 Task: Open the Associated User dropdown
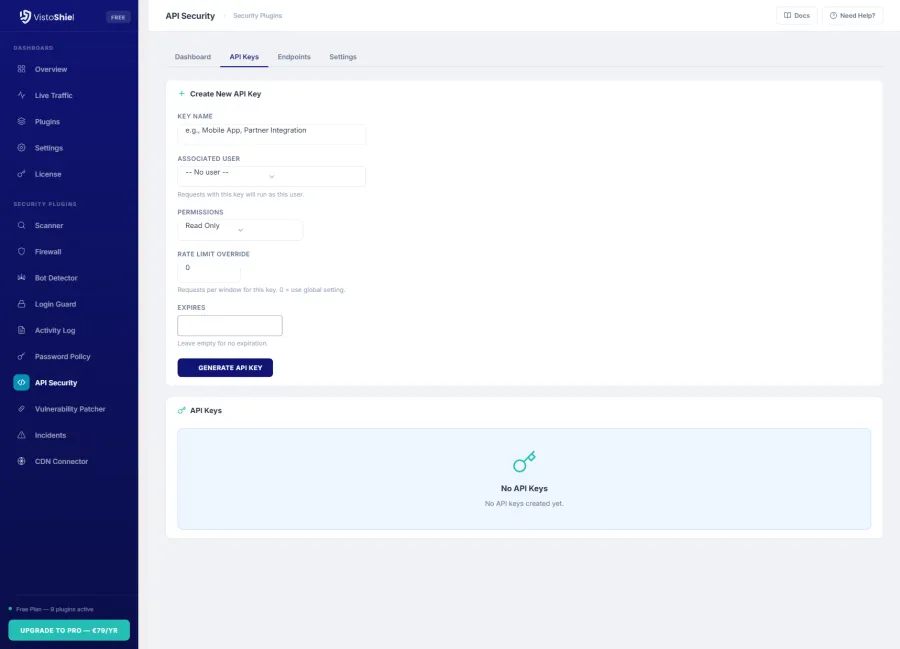(271, 175)
